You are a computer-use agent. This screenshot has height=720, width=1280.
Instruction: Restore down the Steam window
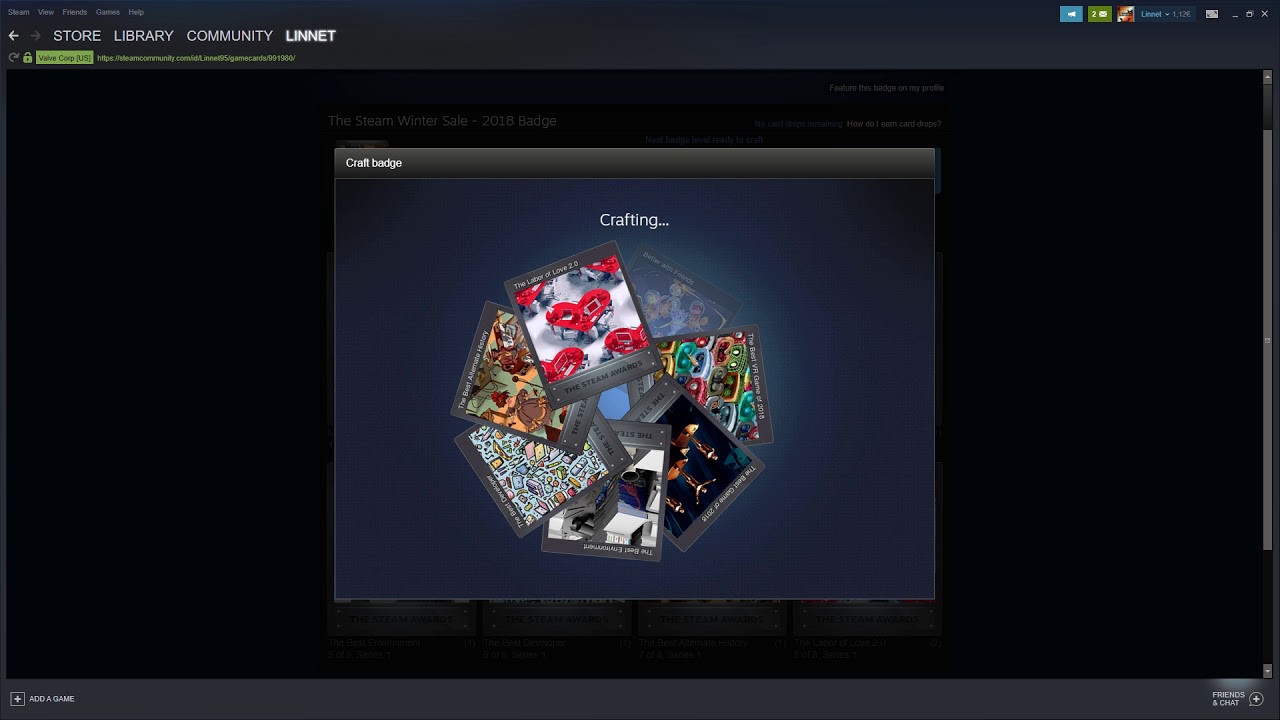[x=1249, y=14]
